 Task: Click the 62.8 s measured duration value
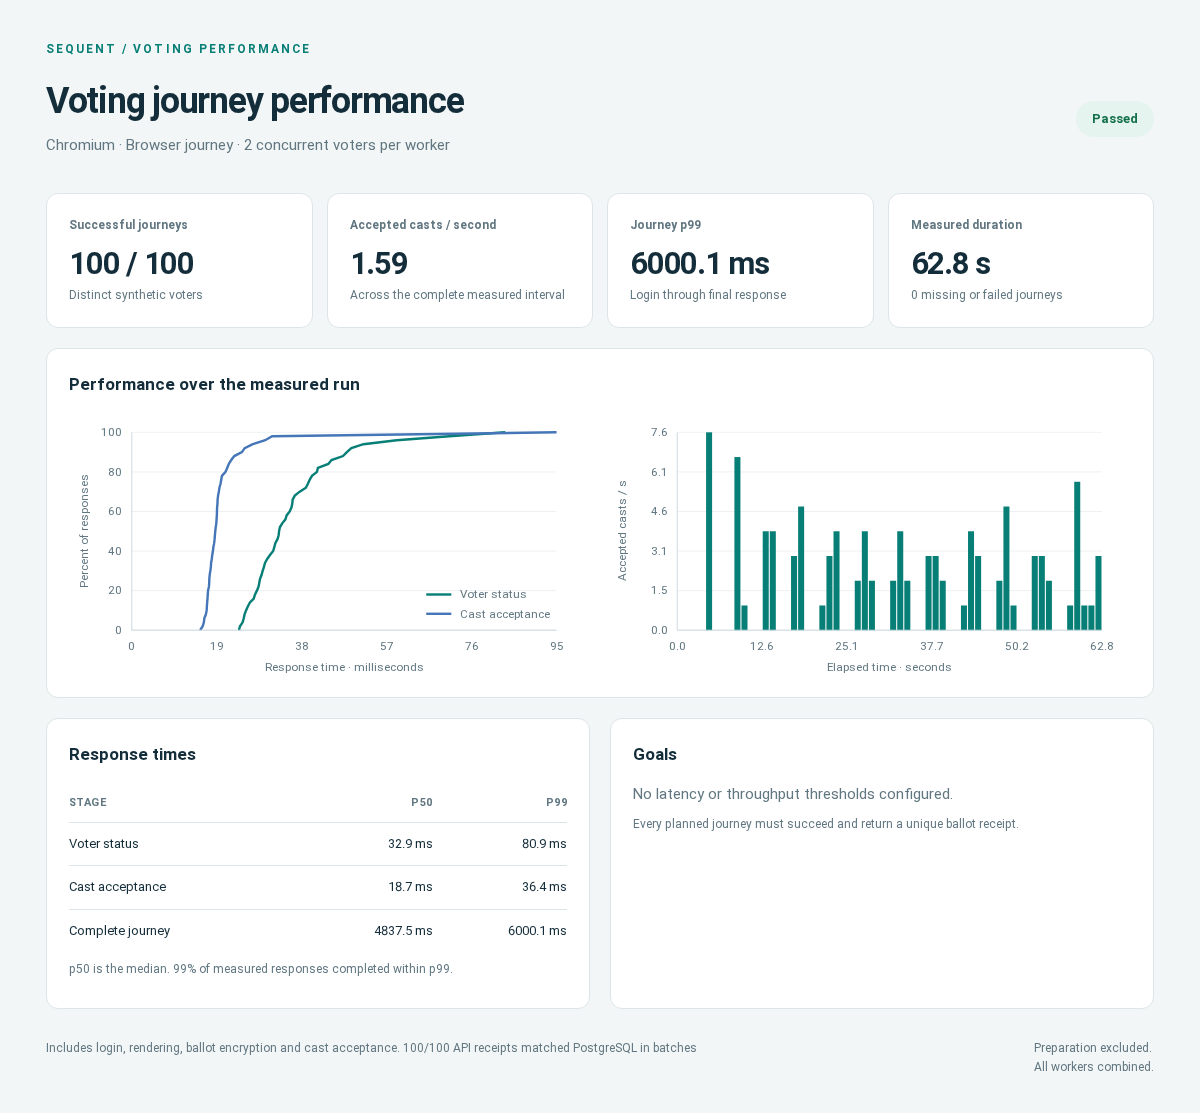point(951,263)
